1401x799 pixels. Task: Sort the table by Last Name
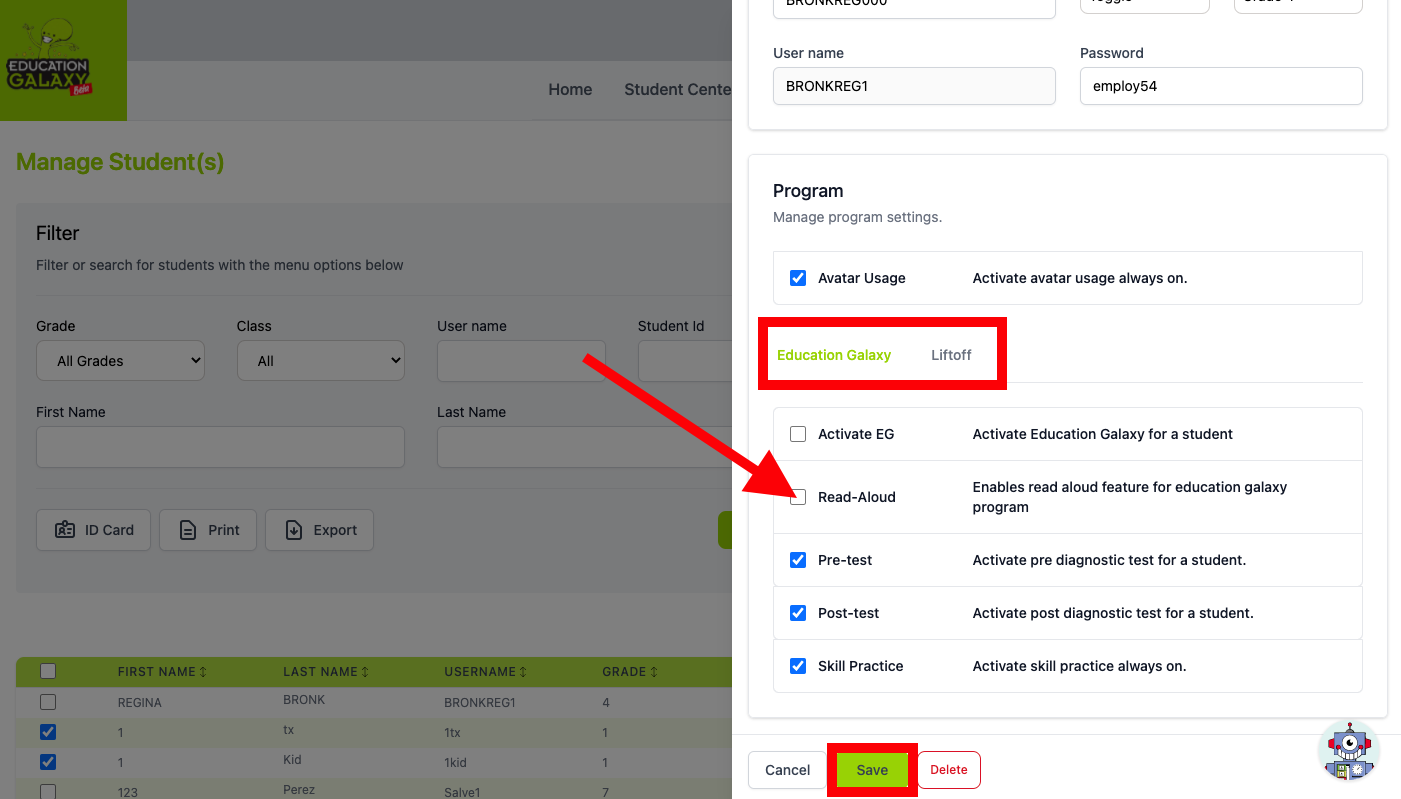326,672
